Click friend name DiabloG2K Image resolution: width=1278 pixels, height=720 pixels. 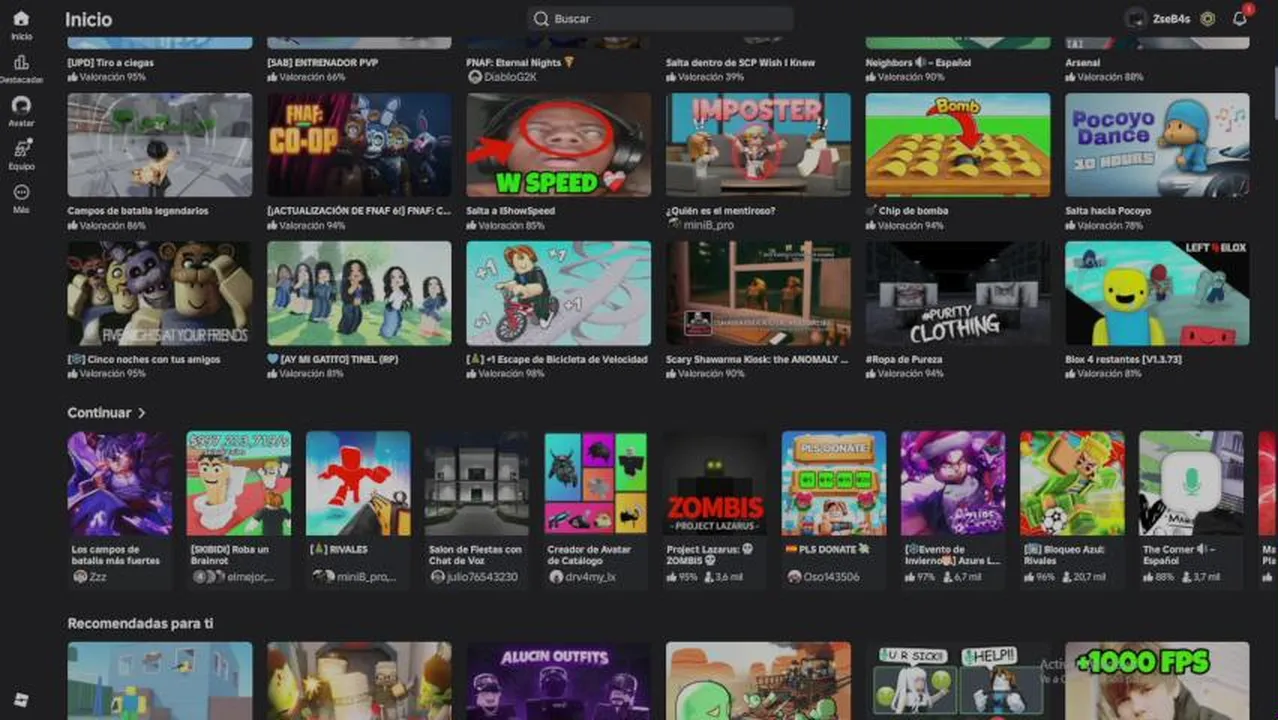point(510,77)
